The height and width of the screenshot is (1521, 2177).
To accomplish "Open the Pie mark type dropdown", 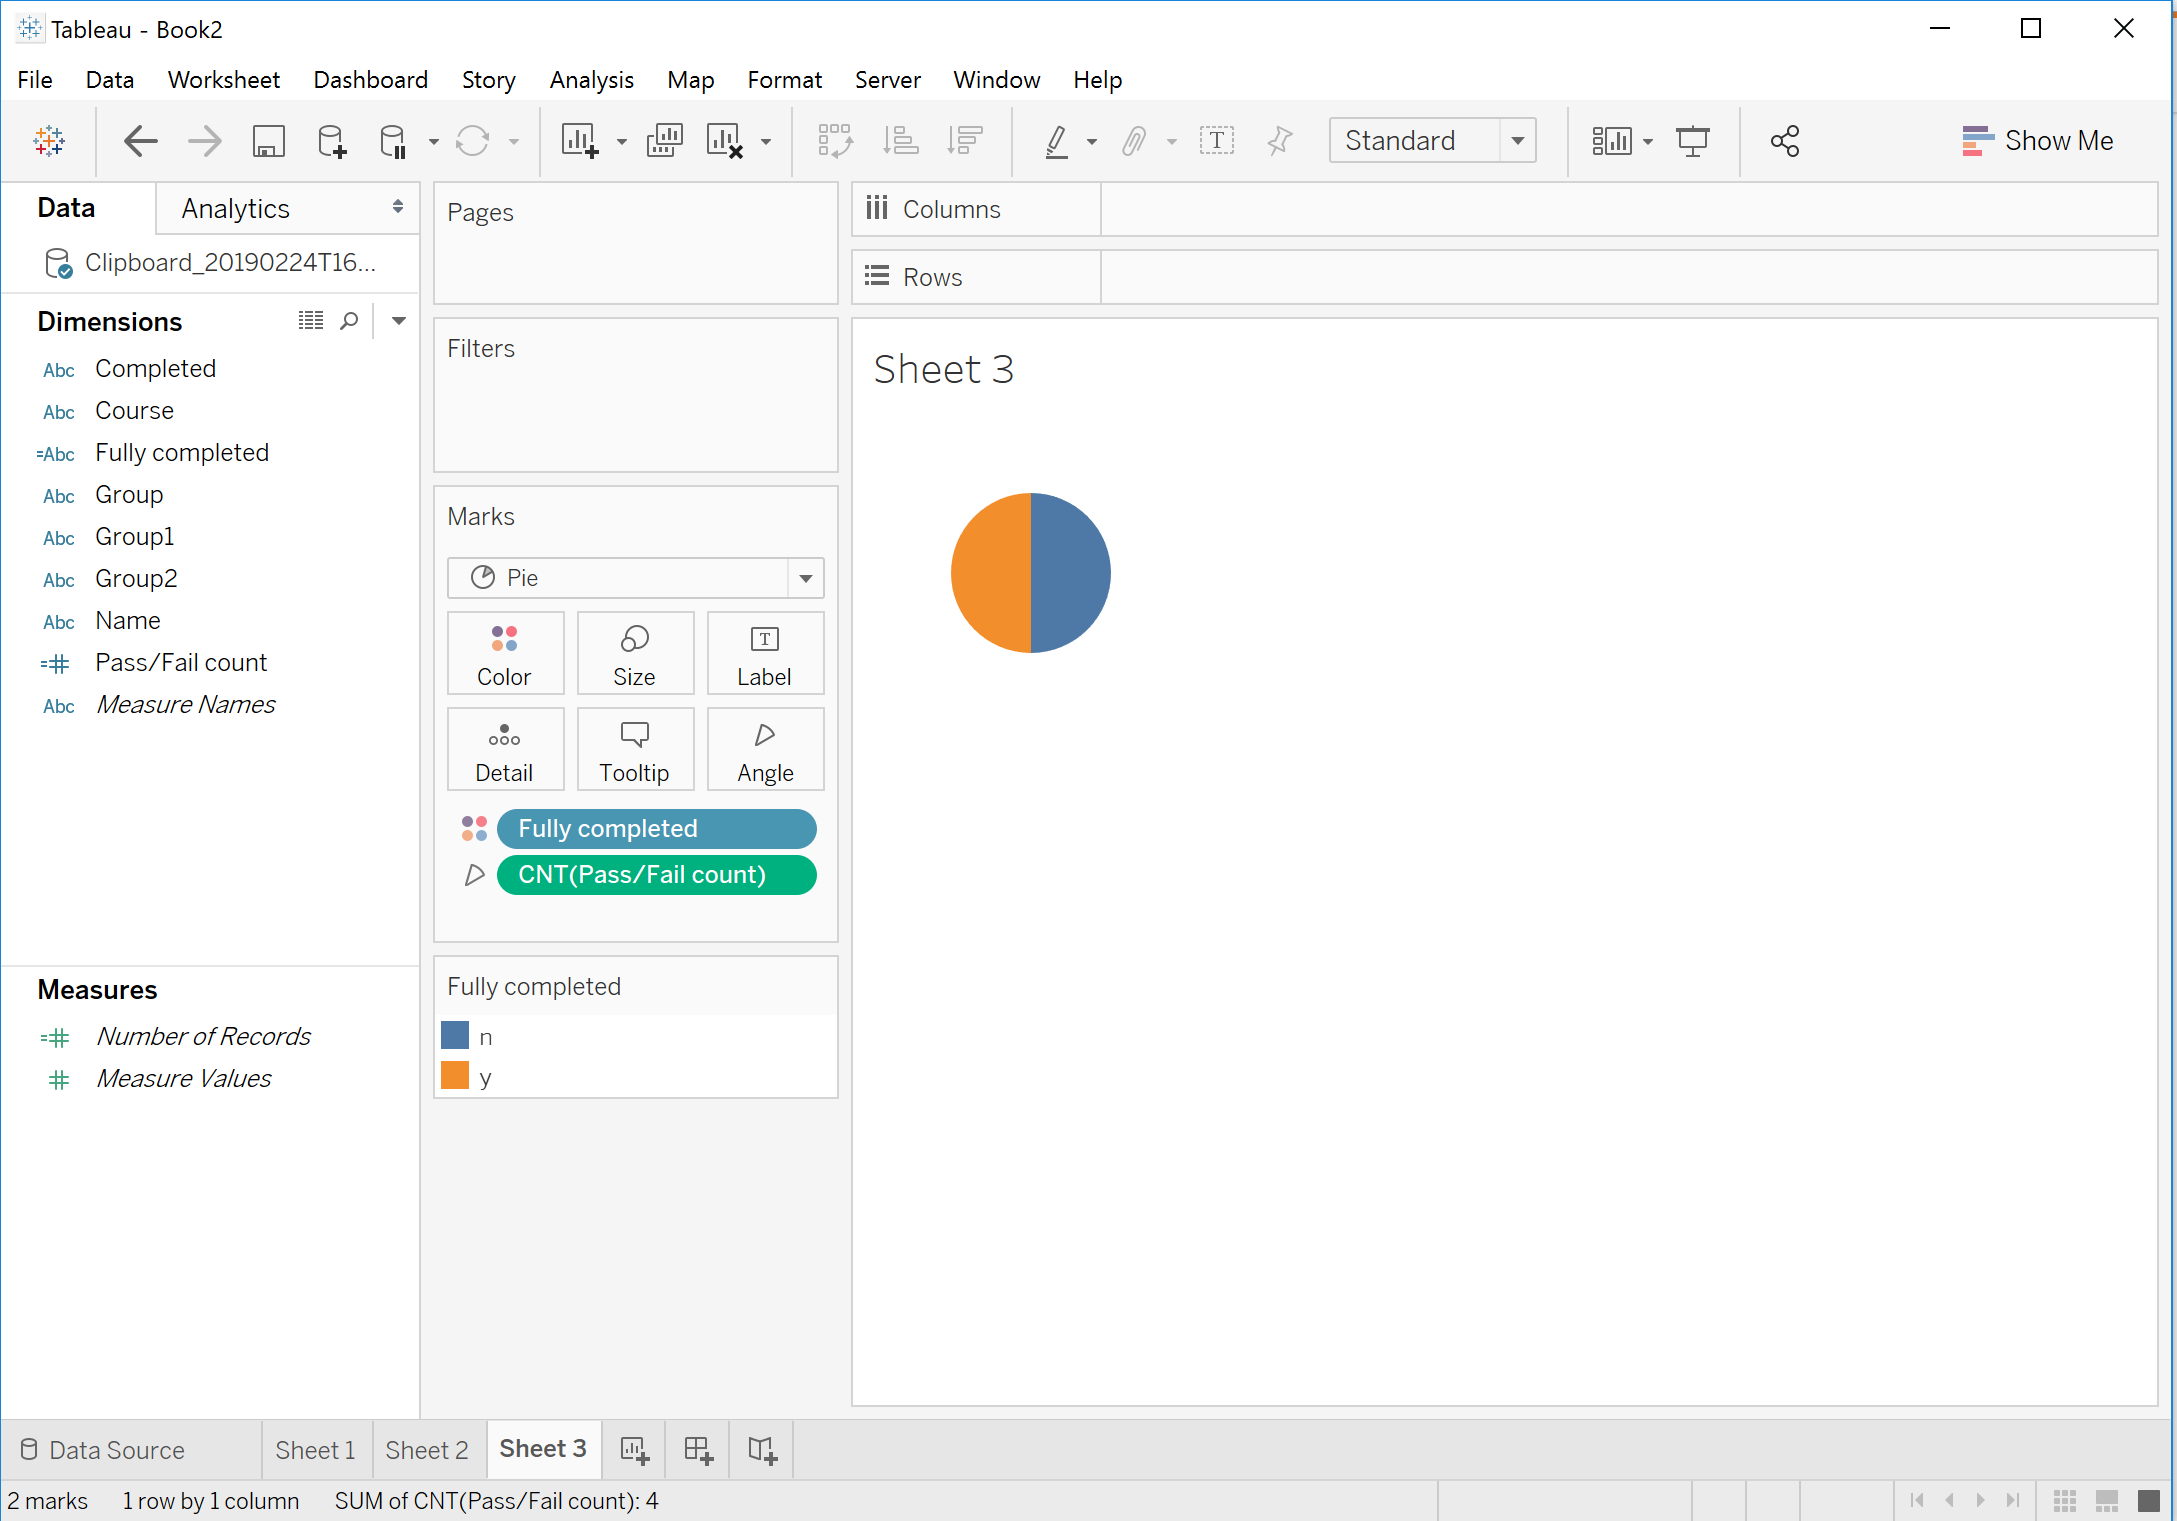I will [x=805, y=578].
